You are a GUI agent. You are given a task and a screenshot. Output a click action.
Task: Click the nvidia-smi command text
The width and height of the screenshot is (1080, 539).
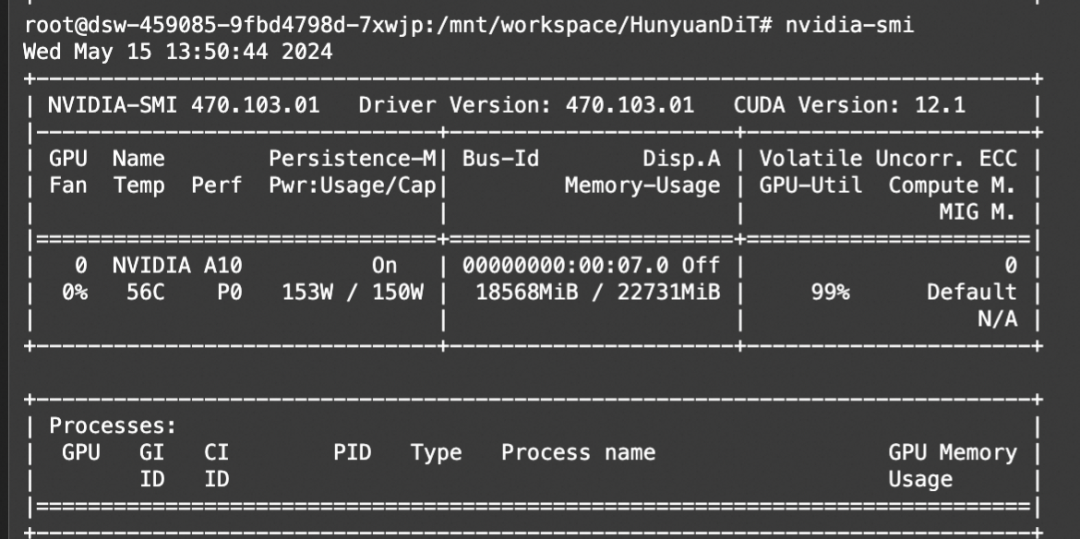coord(849,26)
